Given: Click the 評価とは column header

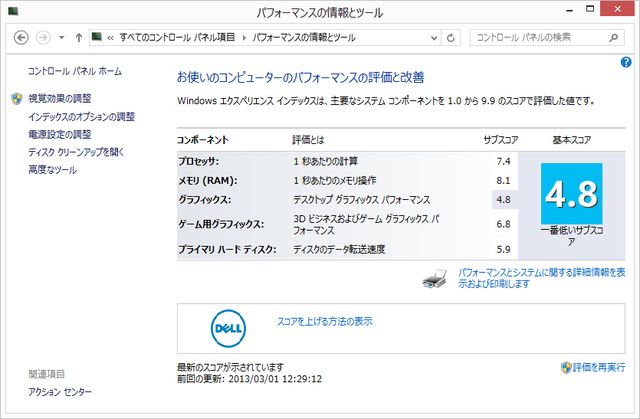Looking at the screenshot, I should pos(308,140).
